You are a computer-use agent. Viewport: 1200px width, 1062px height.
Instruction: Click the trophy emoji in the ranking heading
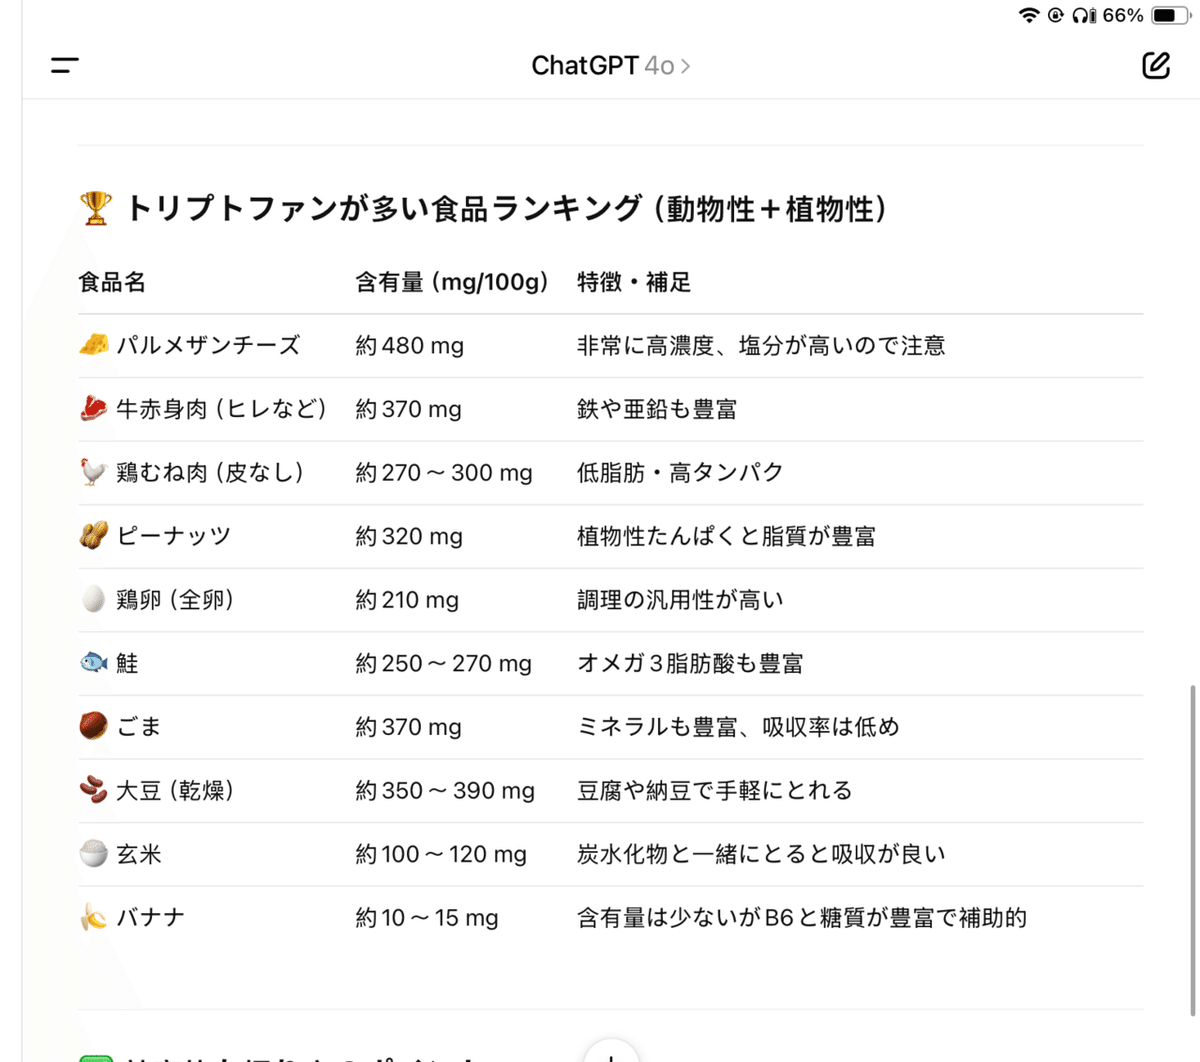coord(95,208)
